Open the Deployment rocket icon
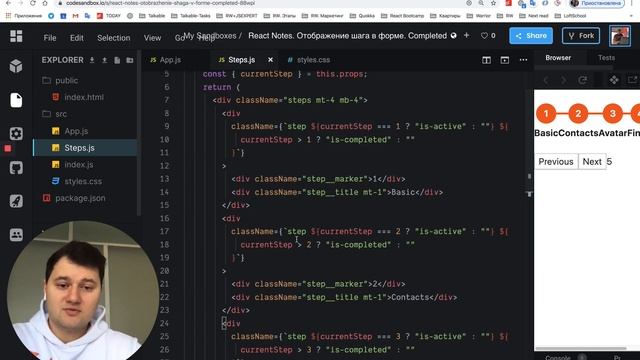Screen dimensions: 640x360 (16, 201)
